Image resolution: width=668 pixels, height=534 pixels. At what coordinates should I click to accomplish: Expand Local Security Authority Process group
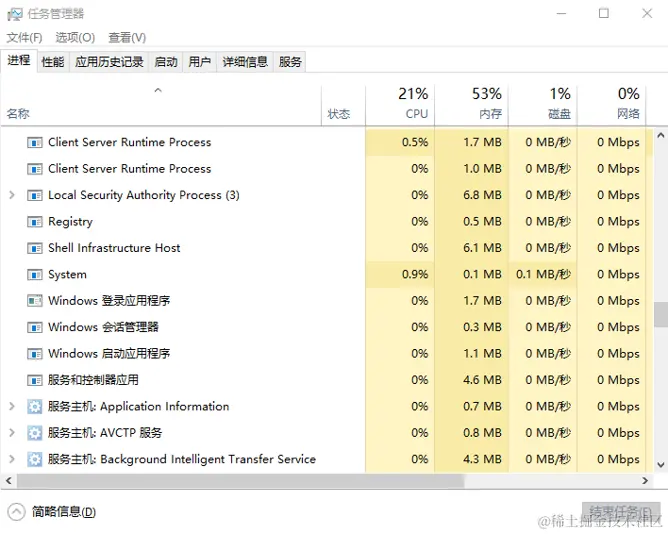click(x=12, y=195)
